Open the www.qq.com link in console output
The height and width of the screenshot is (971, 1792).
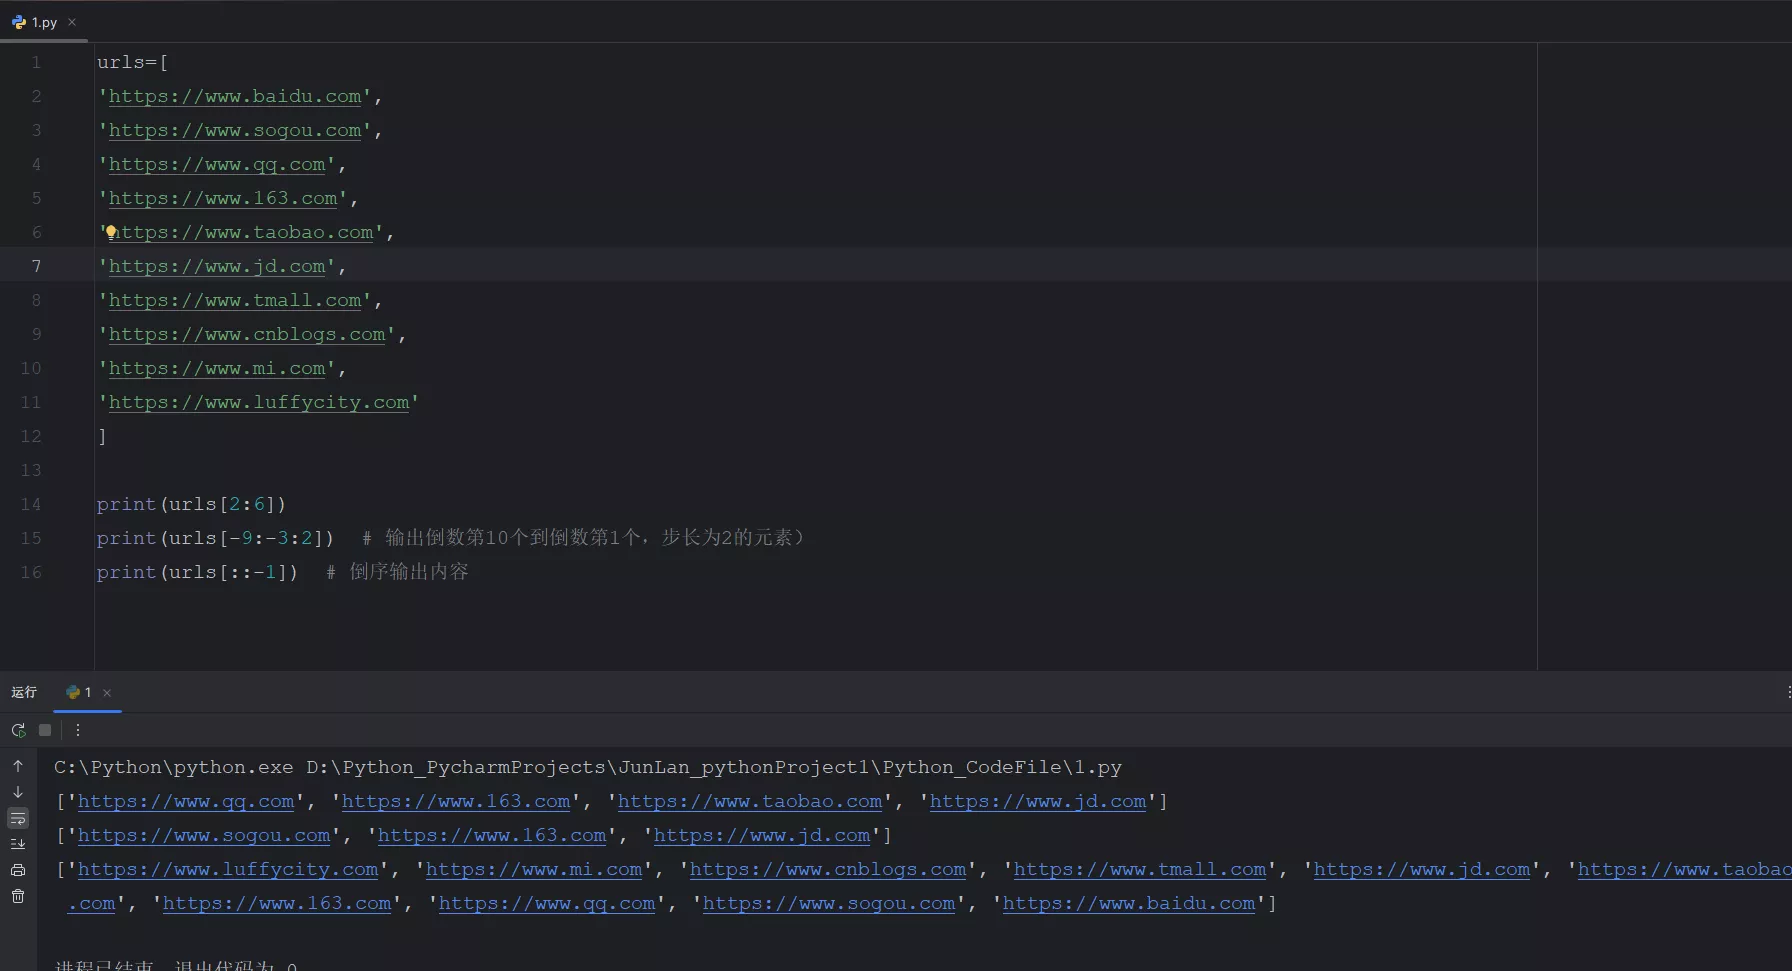(186, 802)
